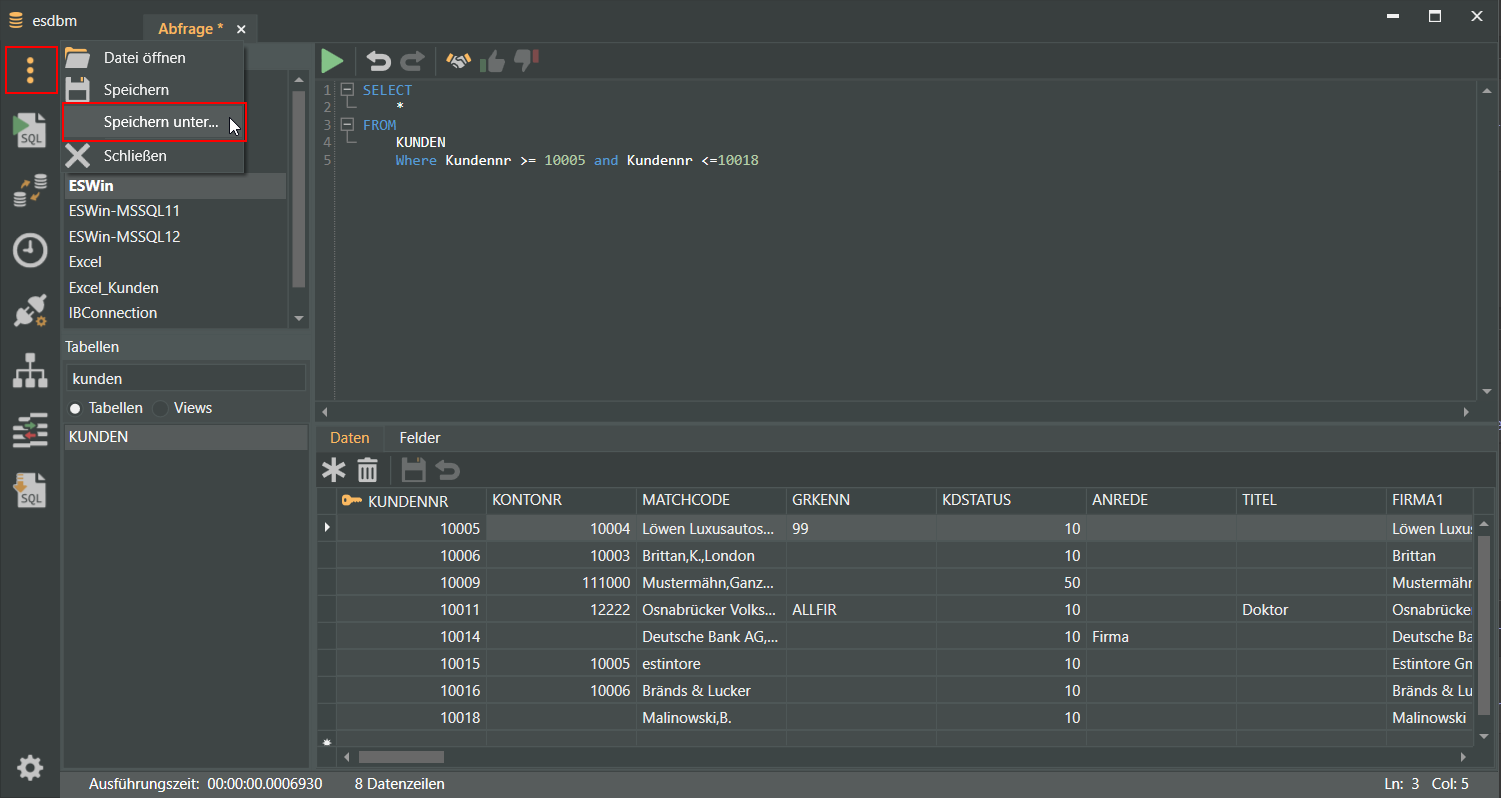Open the clock icon in the left sidebar
Image resolution: width=1501 pixels, height=798 pixels.
click(x=30, y=250)
